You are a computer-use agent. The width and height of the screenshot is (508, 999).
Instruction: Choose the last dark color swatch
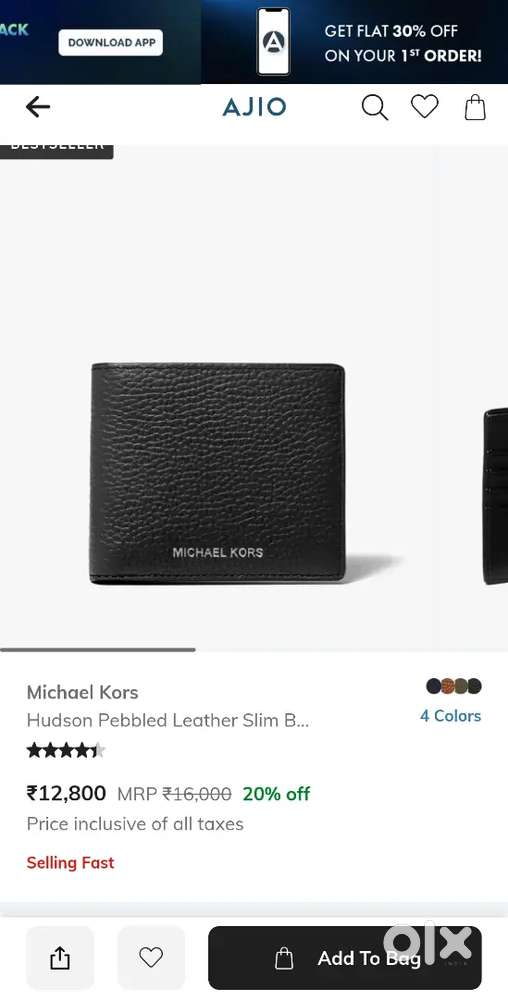474,686
